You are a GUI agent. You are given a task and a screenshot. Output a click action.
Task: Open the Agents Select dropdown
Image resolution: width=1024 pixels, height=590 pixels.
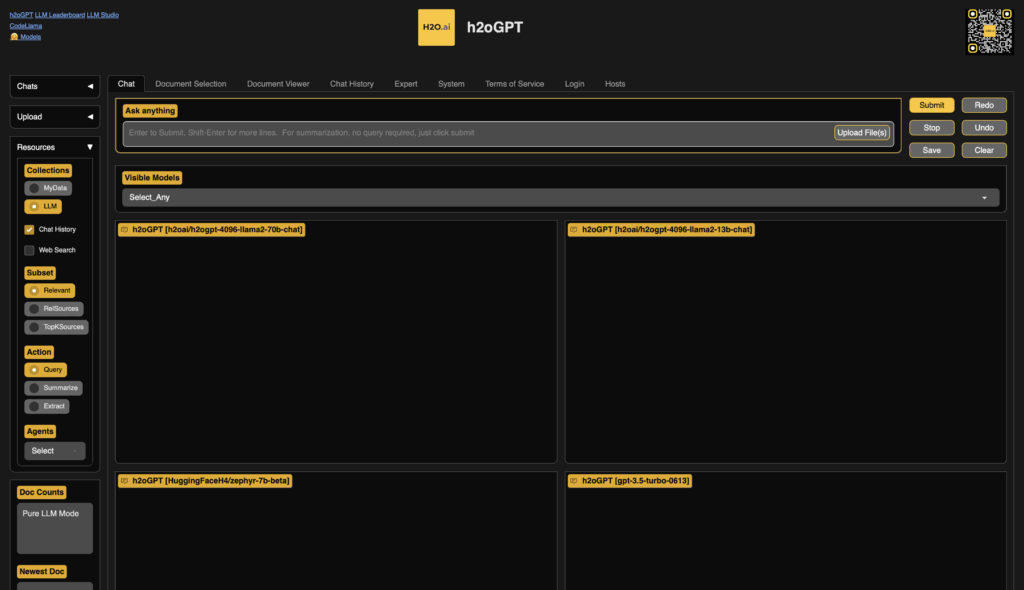55,451
